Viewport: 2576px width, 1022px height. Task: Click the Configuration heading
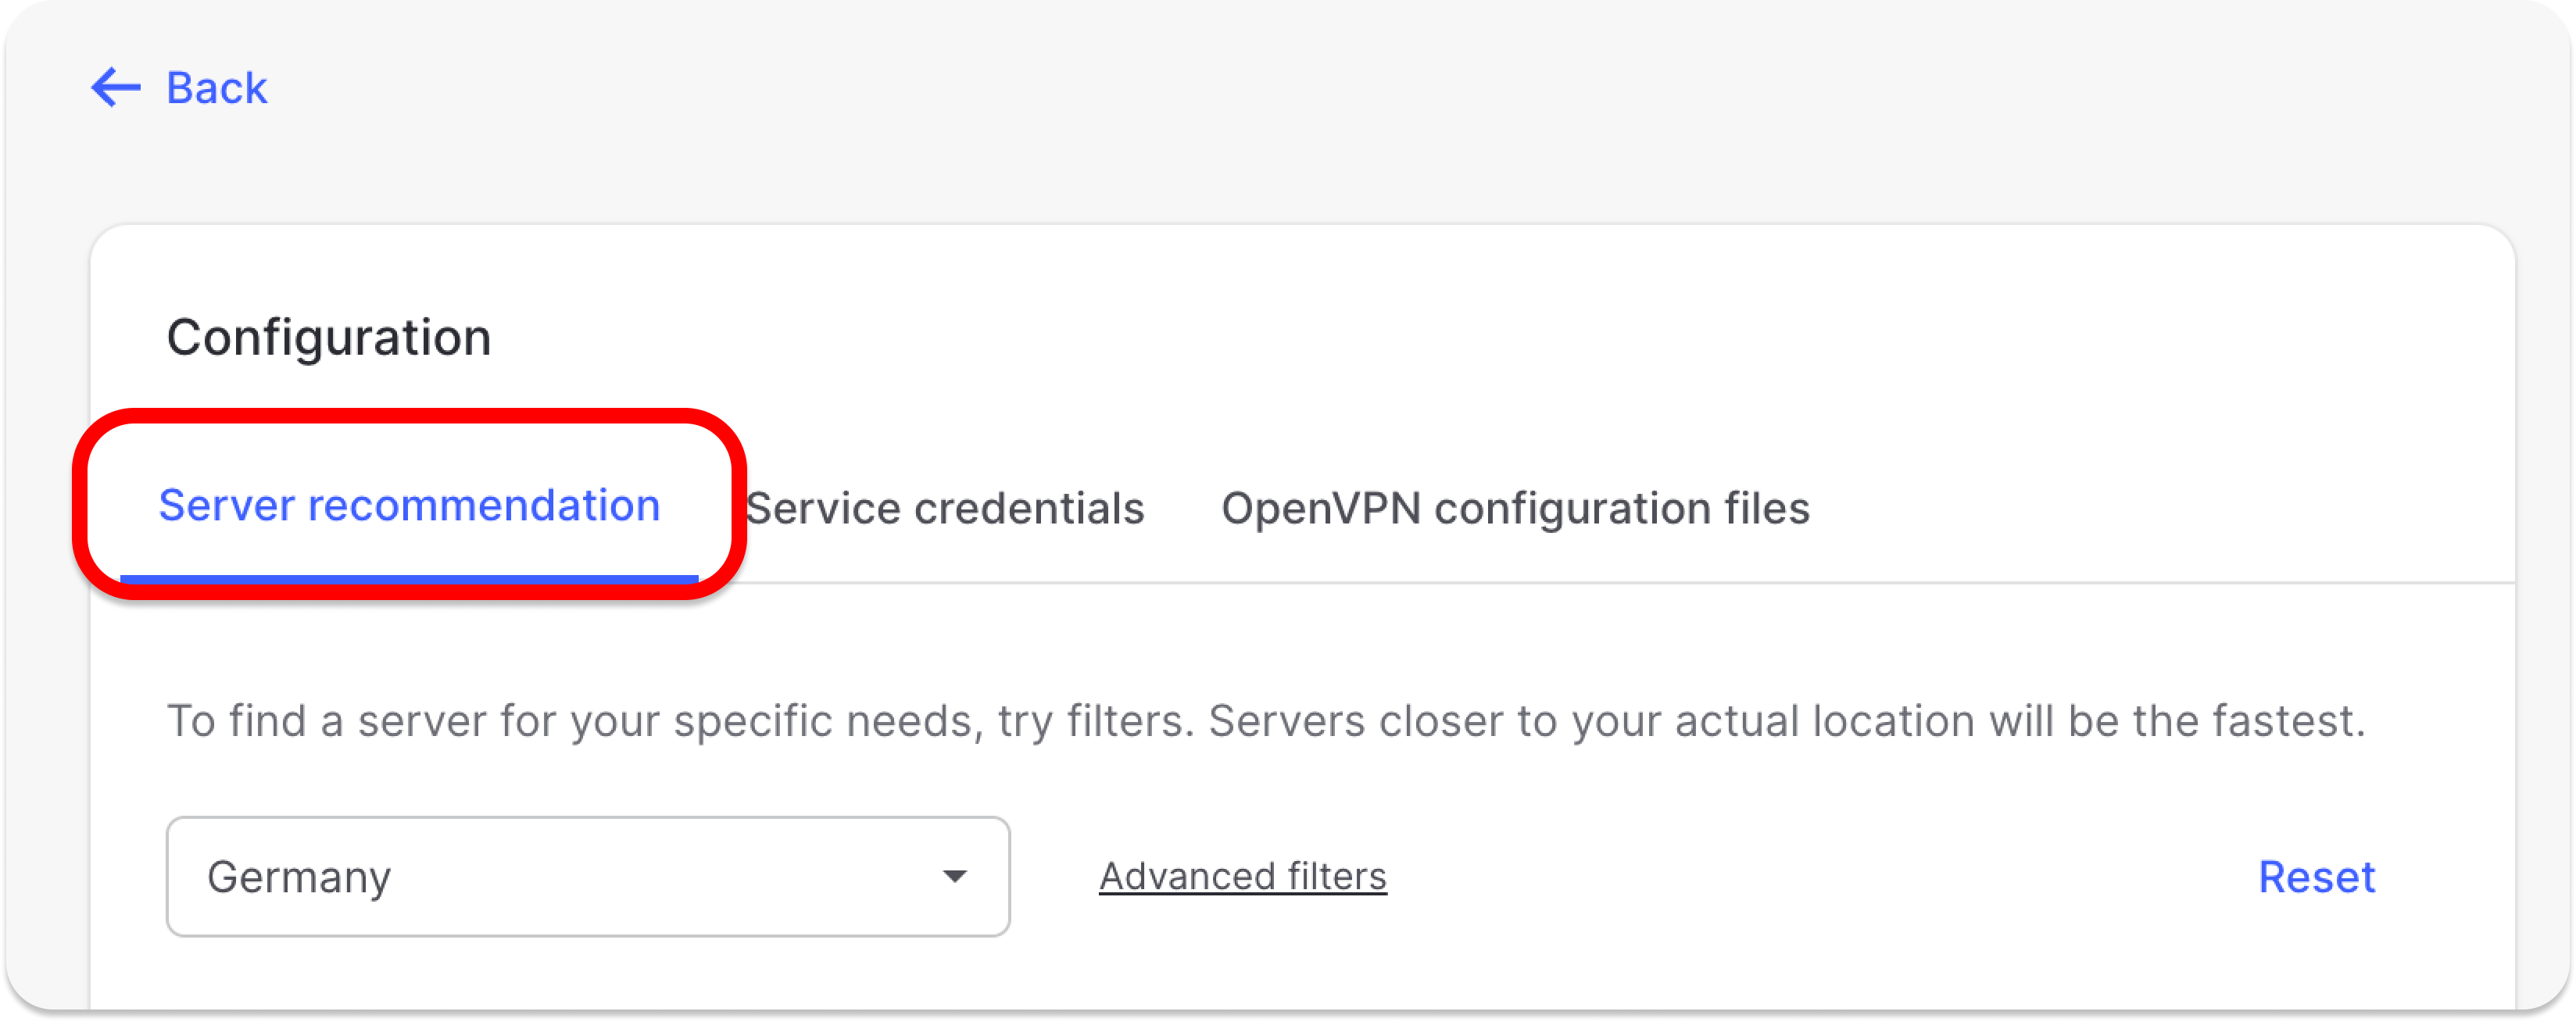pos(329,337)
